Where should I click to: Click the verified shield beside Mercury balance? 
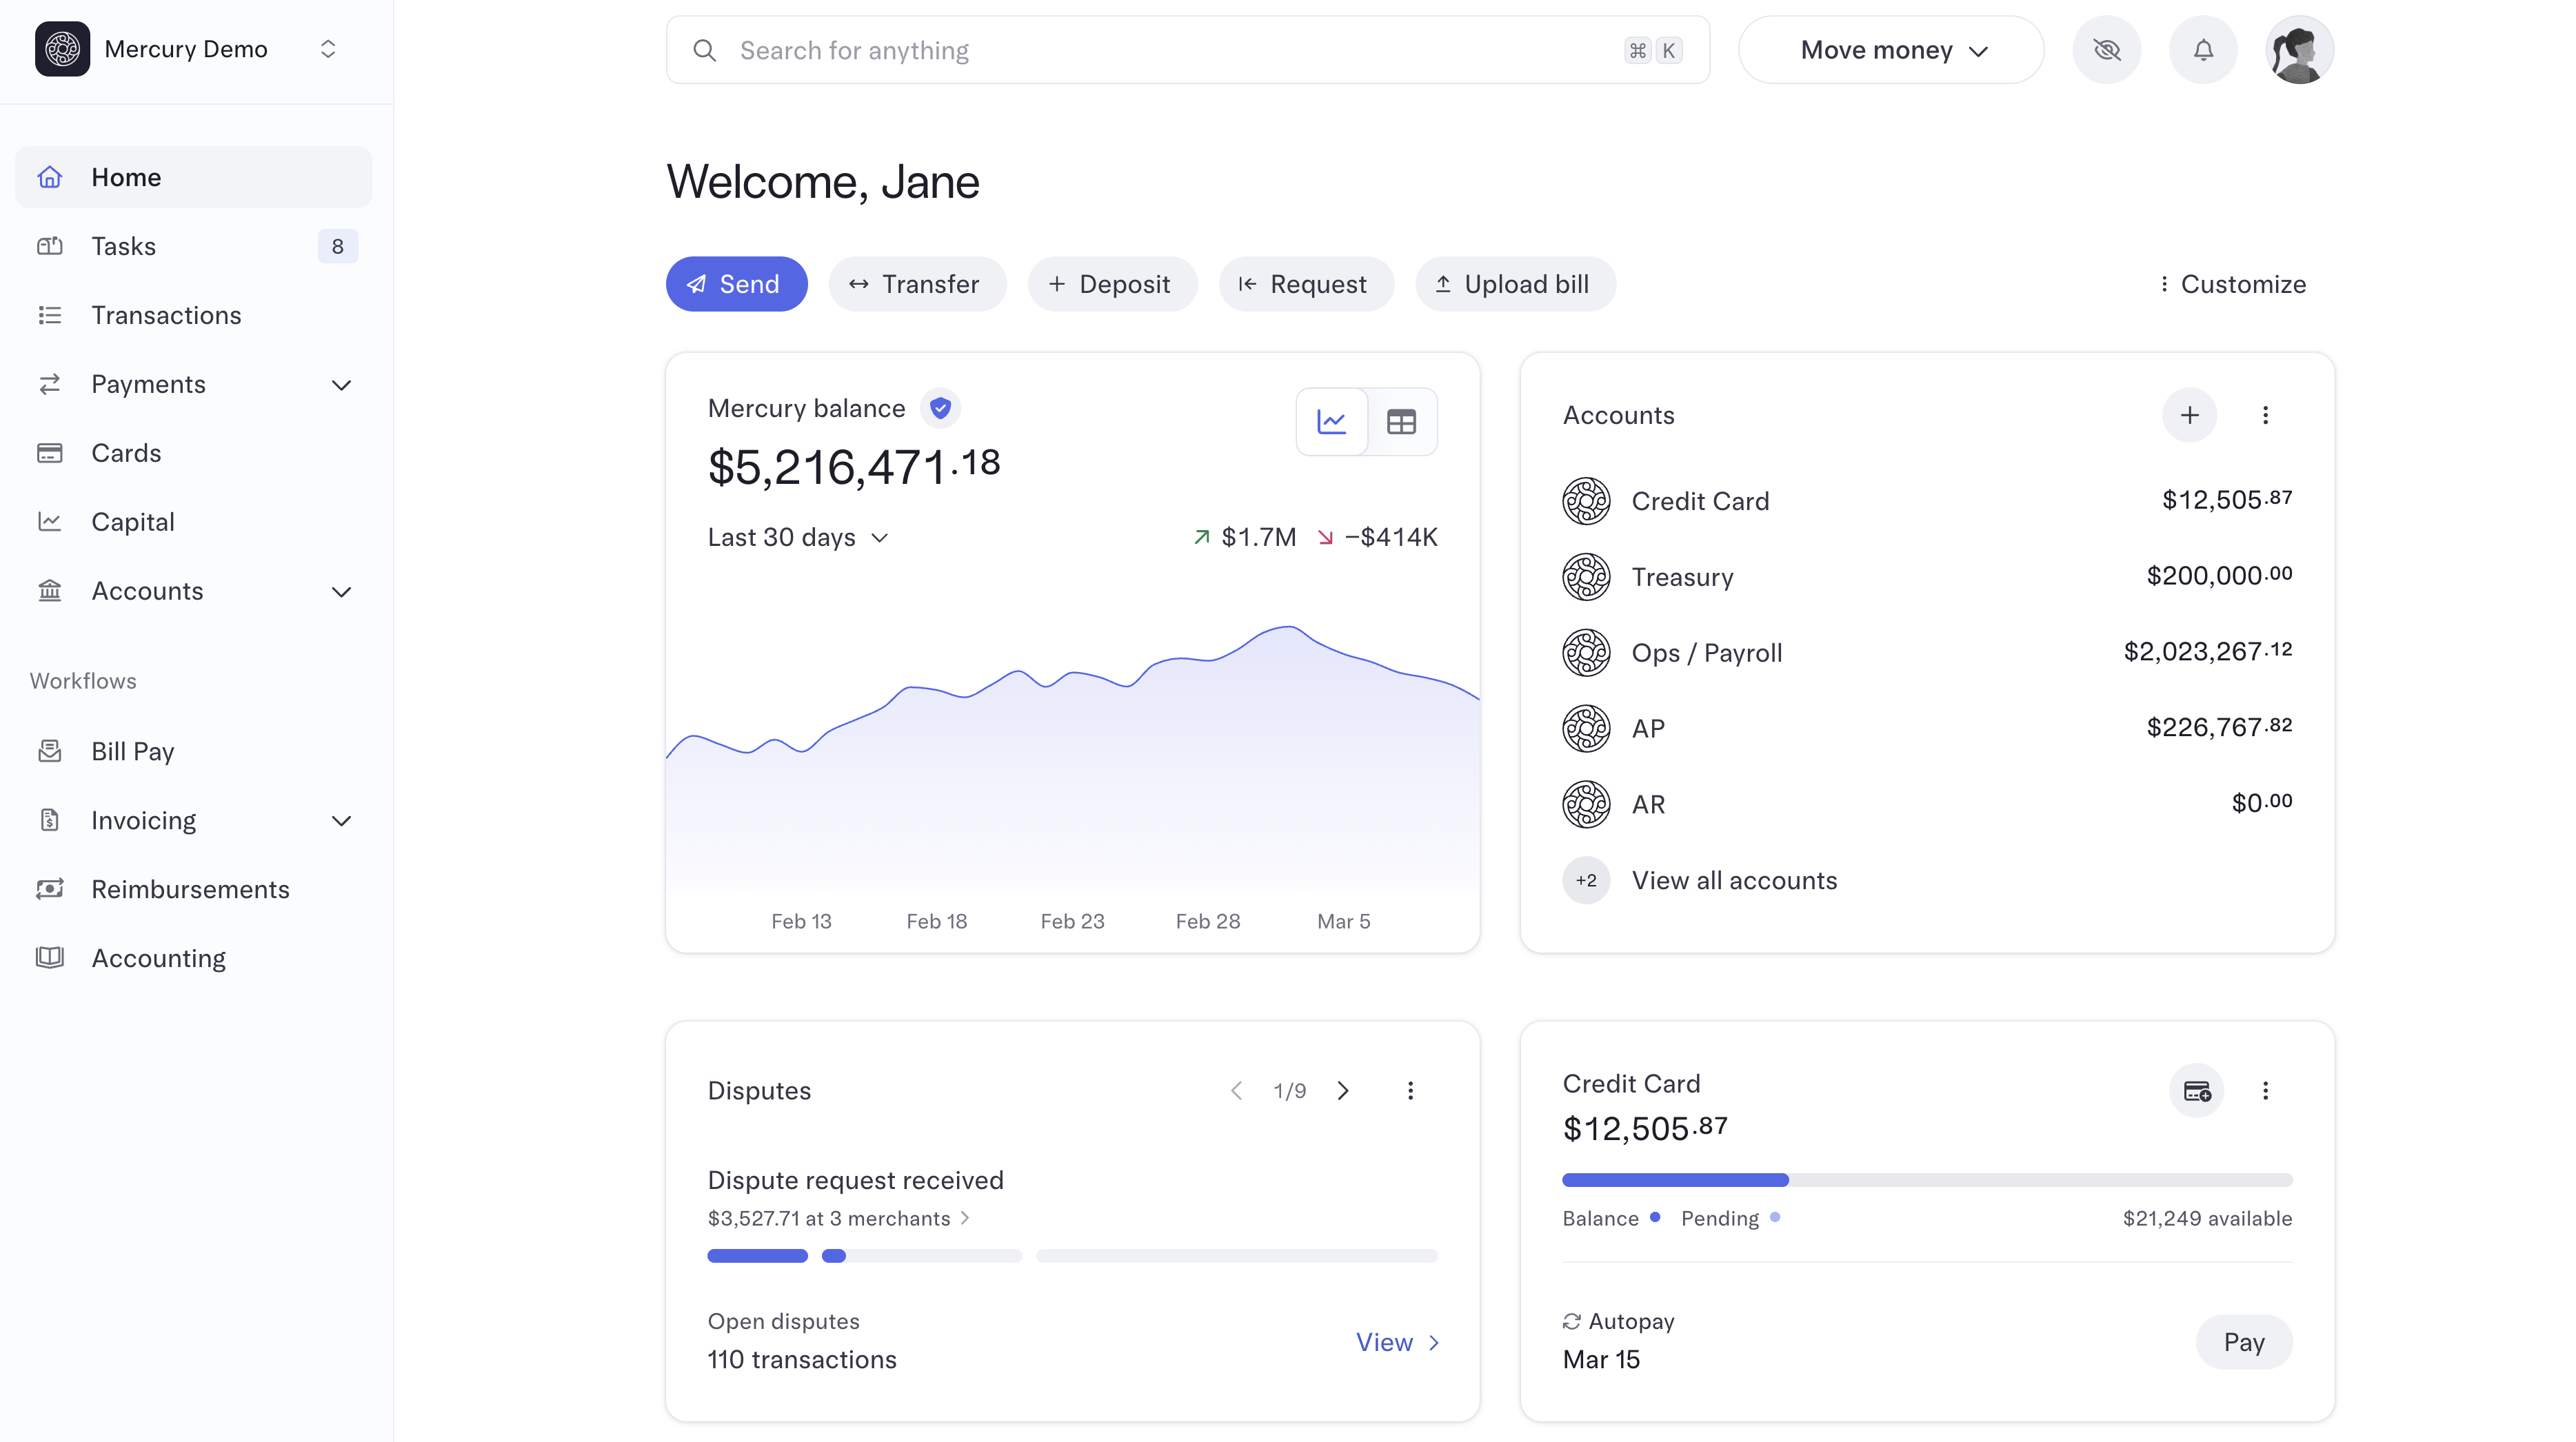click(x=940, y=408)
